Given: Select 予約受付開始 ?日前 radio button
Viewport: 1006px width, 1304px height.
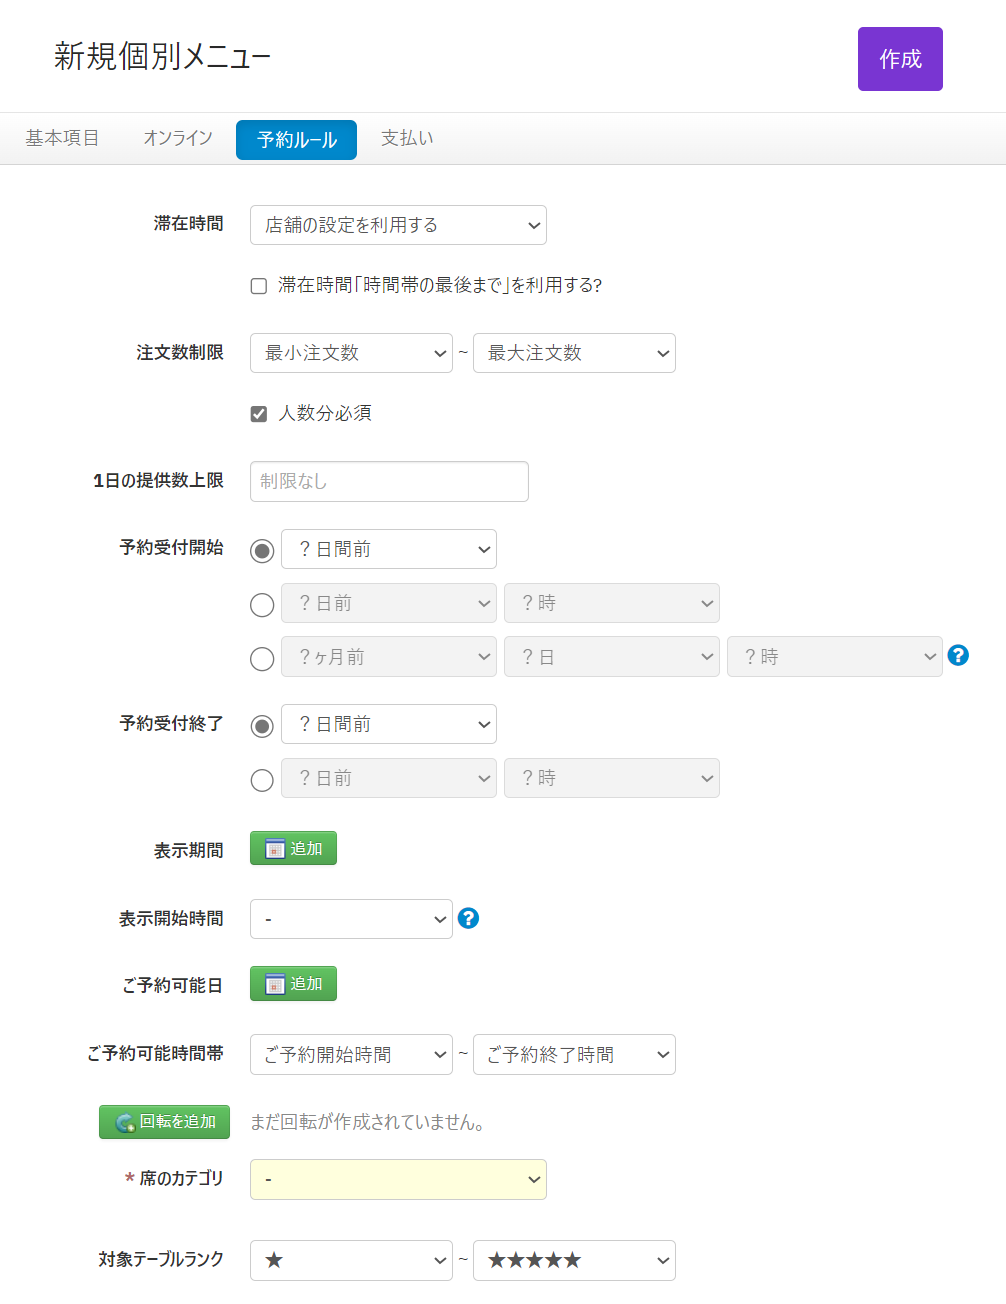Looking at the screenshot, I should [262, 605].
